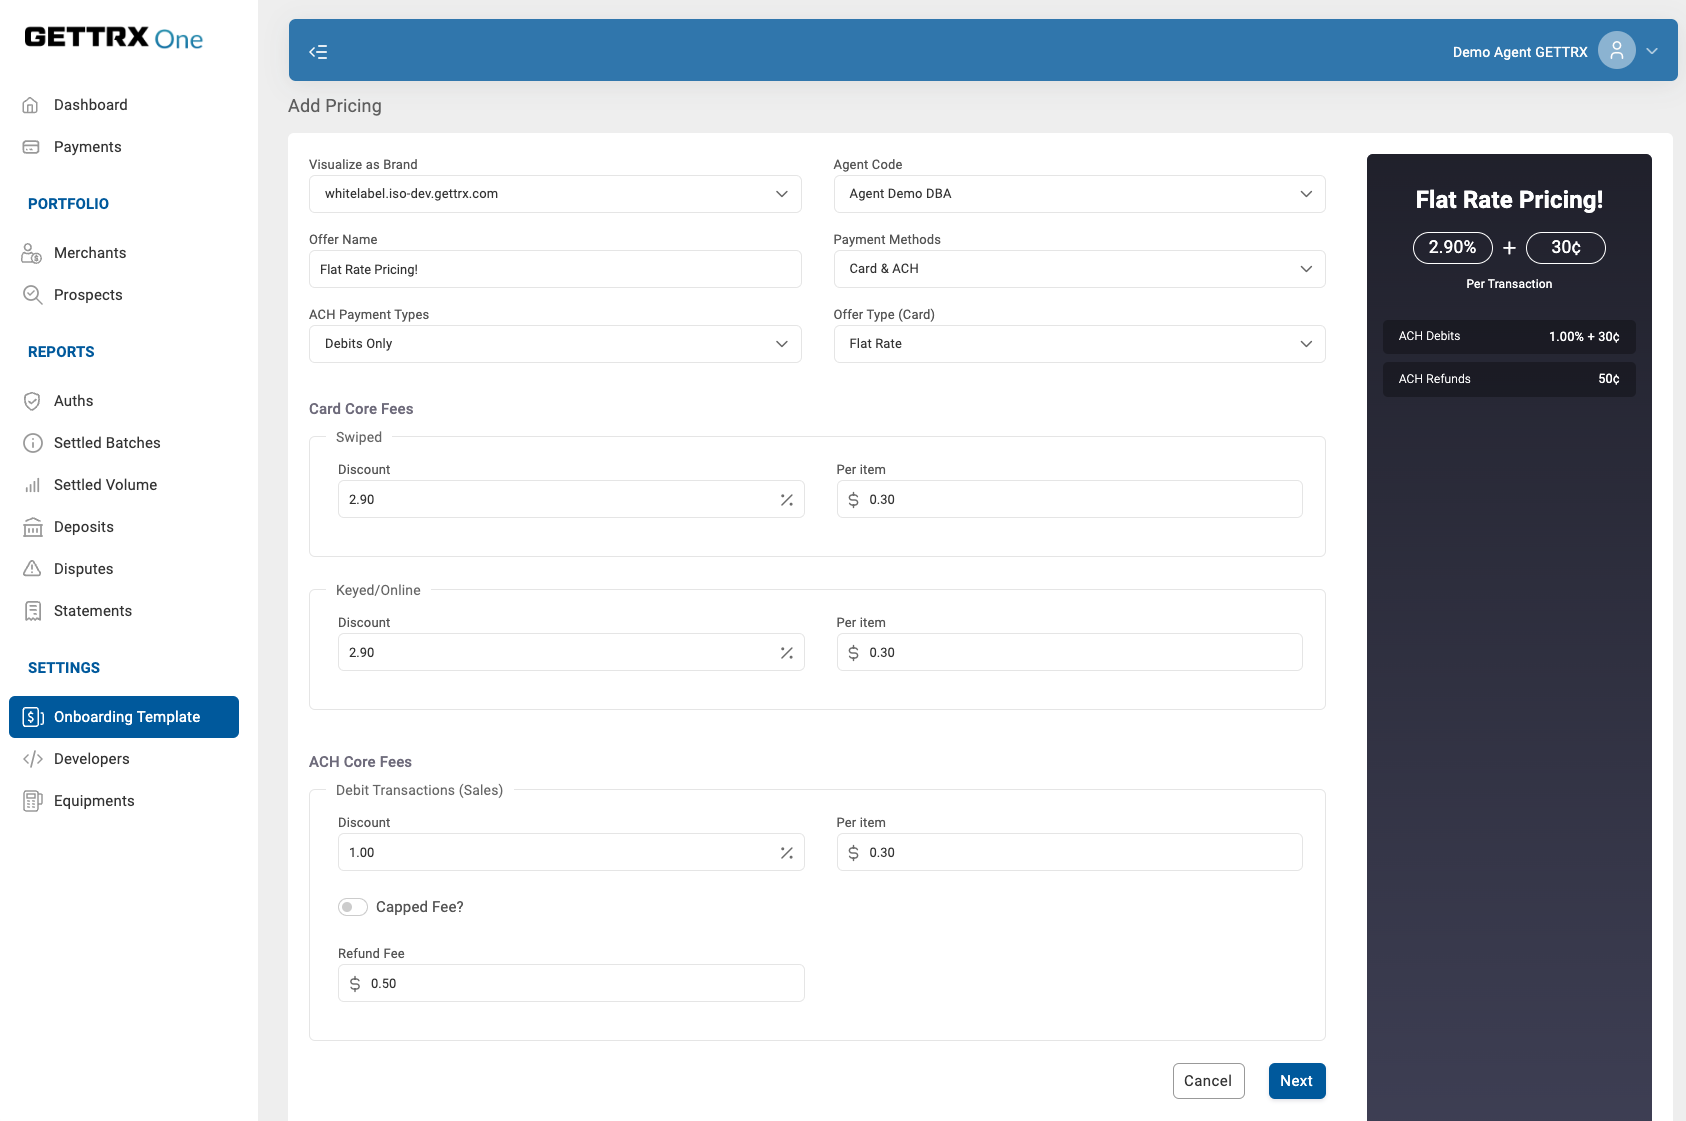Open the ACH Payment Types dropdown
The height and width of the screenshot is (1121, 1686).
(x=555, y=344)
